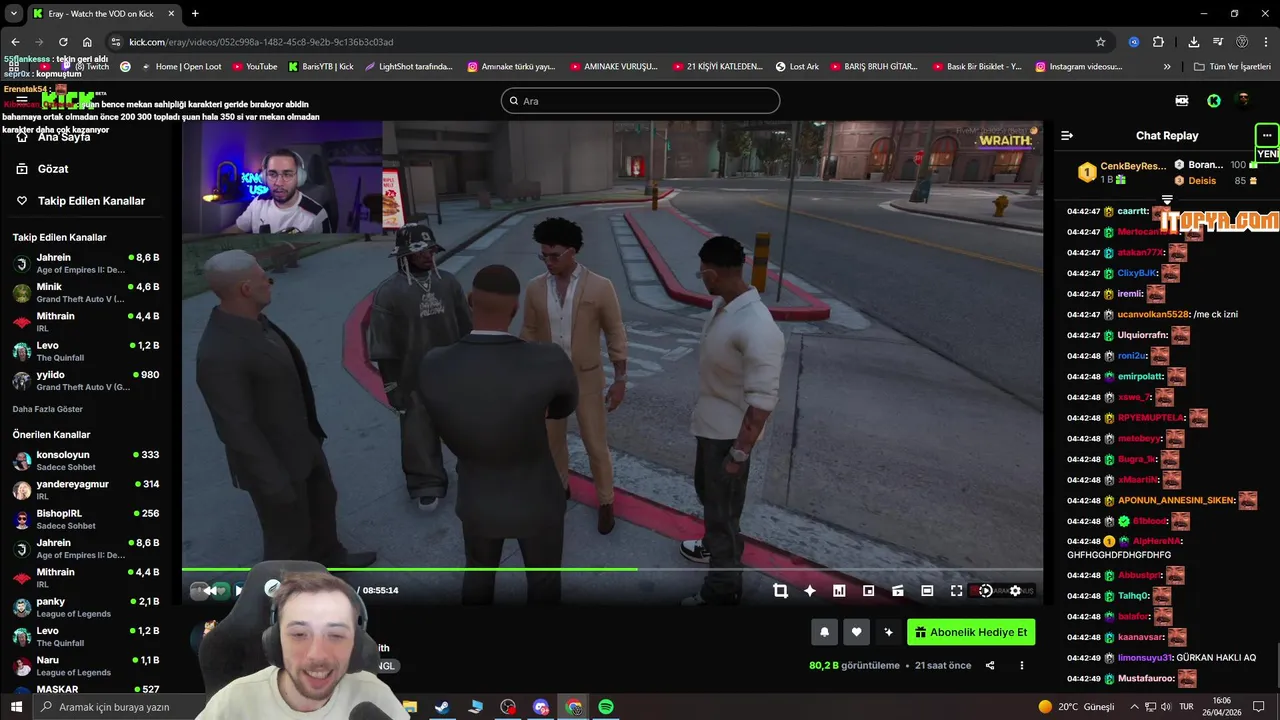The width and height of the screenshot is (1280, 720).
Task: Open yandereyagmur recommended channel
Action: (x=85, y=490)
